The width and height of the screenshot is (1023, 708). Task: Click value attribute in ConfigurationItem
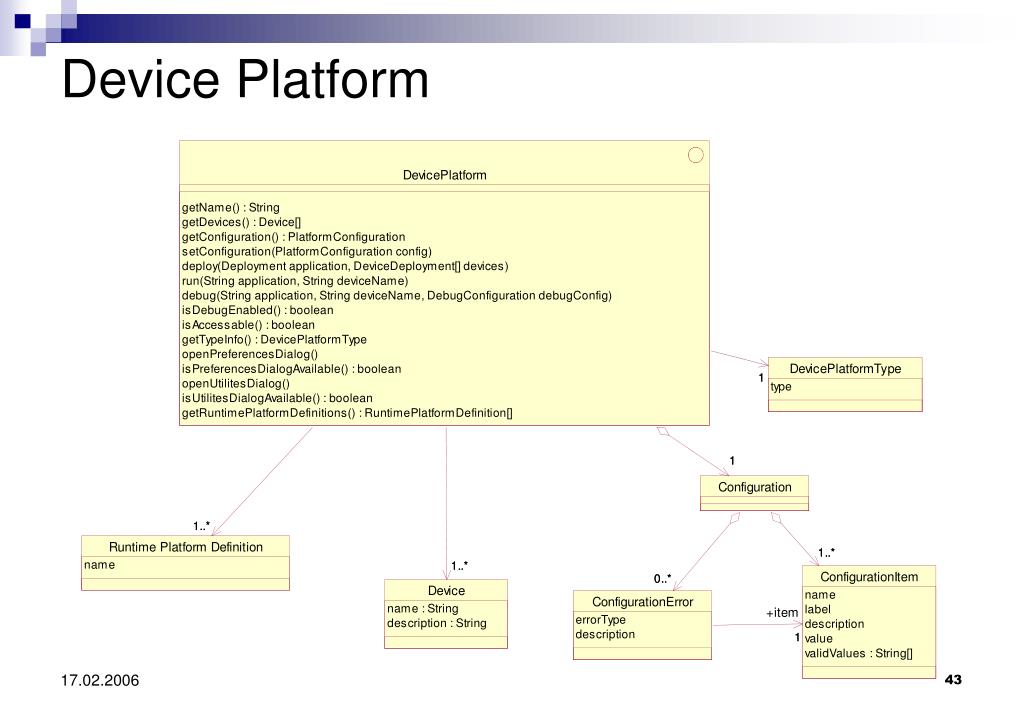[818, 638]
